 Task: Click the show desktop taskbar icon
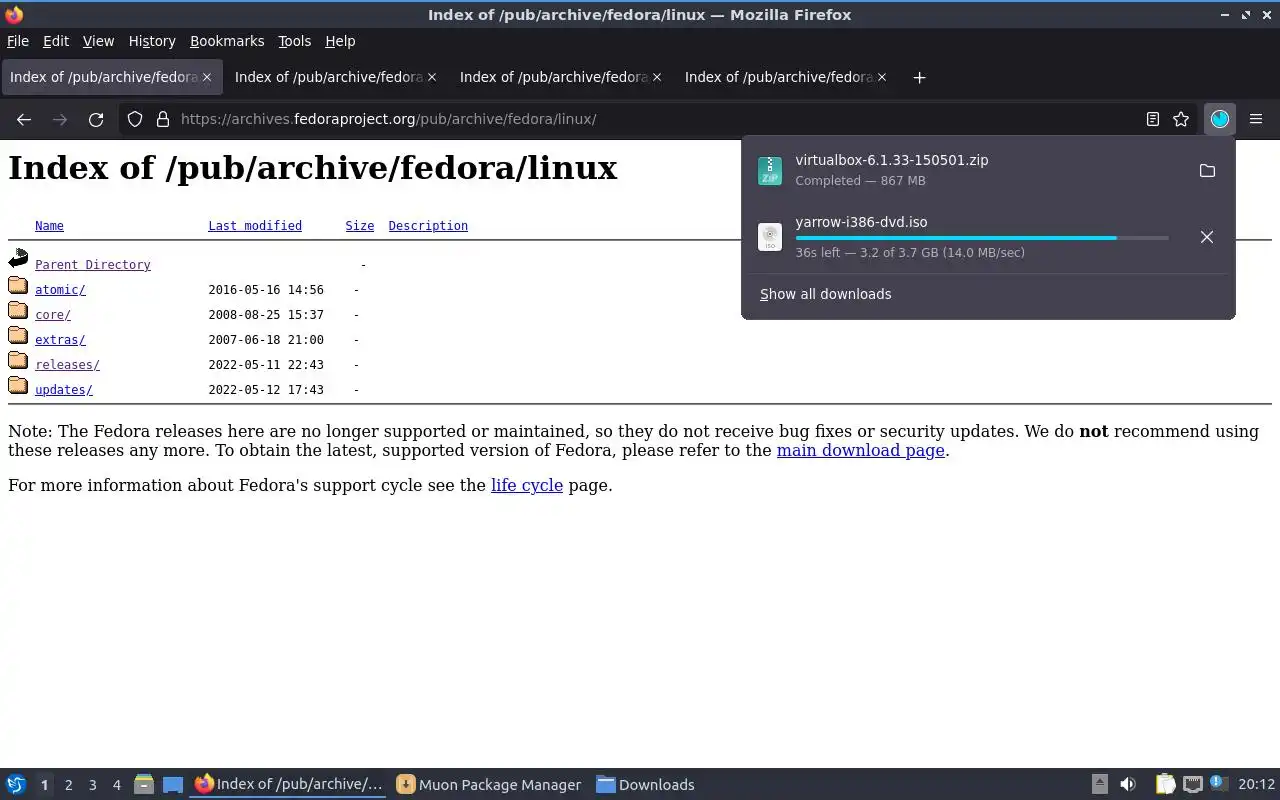173,785
